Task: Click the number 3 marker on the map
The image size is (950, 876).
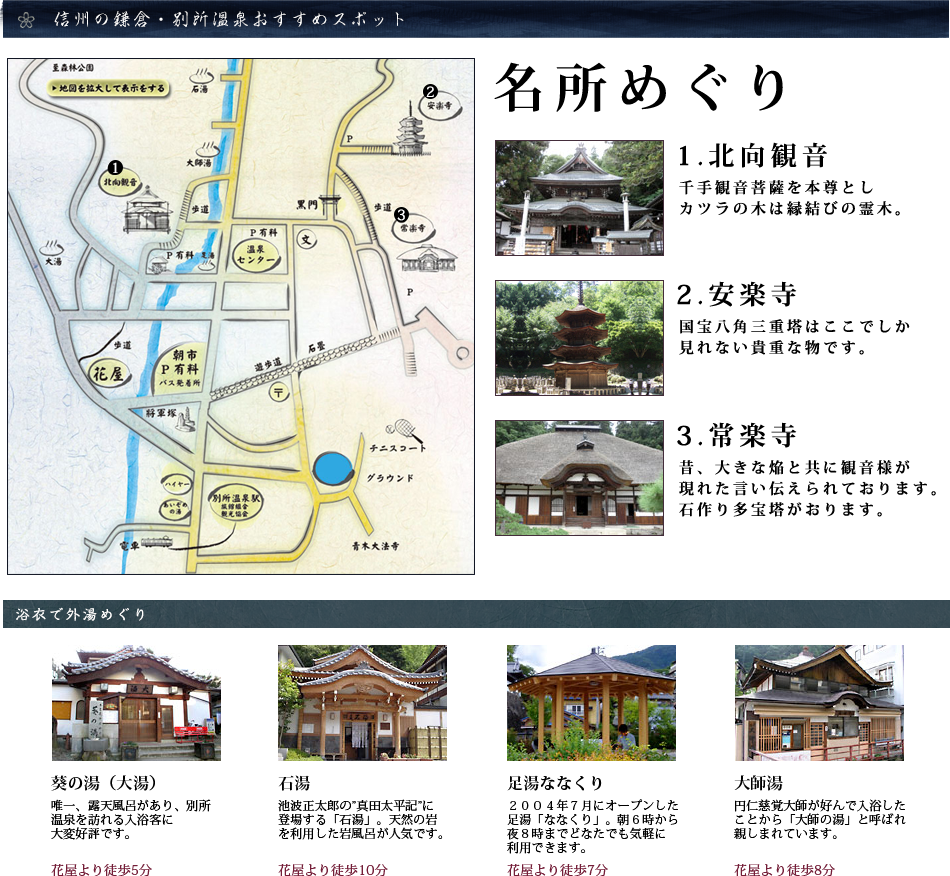Action: coord(401,215)
